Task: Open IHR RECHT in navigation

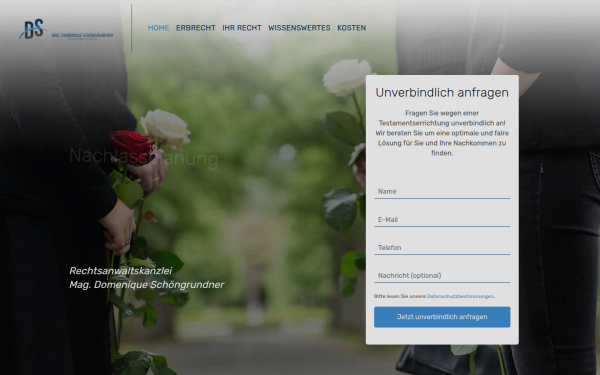Action: 242,28
